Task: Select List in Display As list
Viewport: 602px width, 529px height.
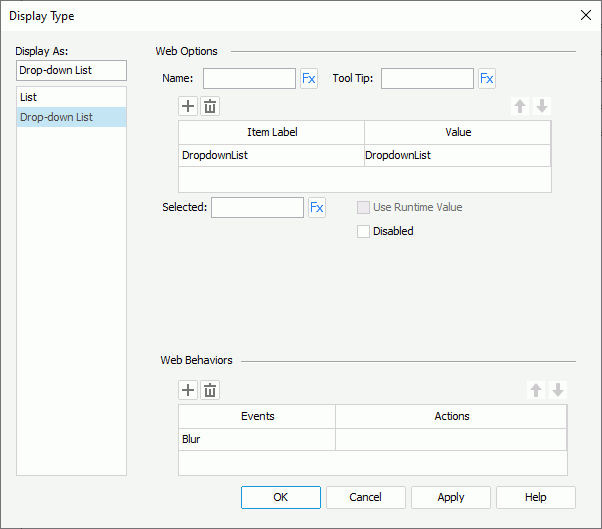Action: click(71, 97)
